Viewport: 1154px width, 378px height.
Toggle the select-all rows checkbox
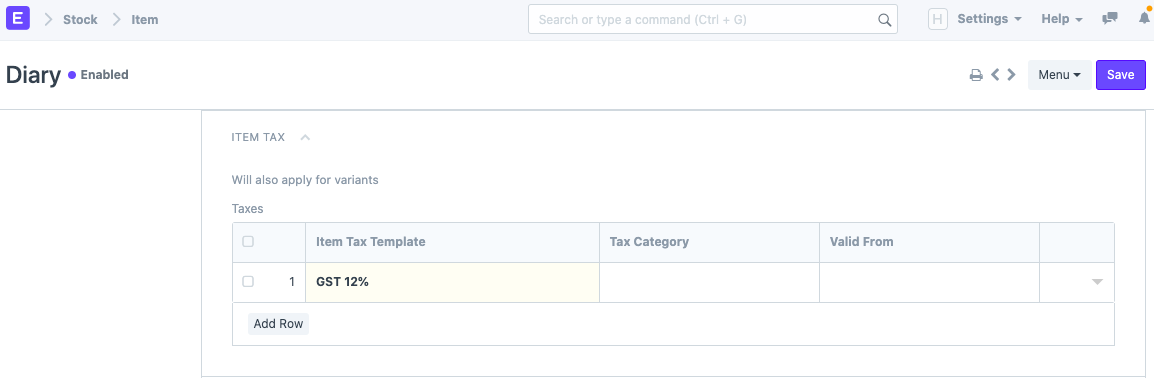[x=248, y=241]
